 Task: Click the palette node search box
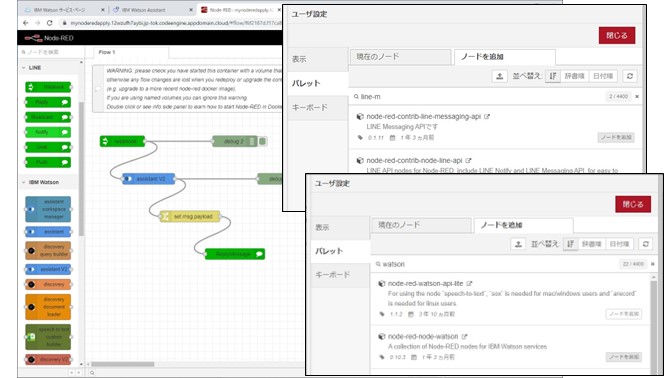point(51,52)
